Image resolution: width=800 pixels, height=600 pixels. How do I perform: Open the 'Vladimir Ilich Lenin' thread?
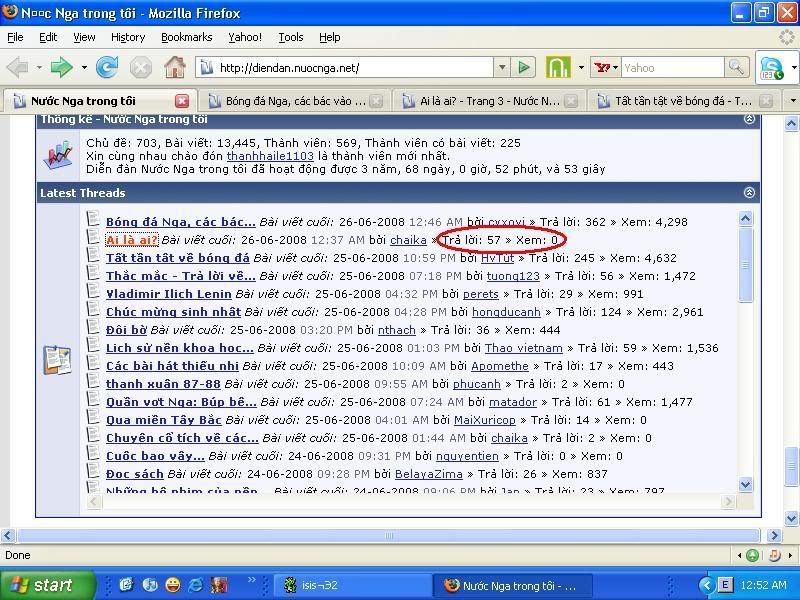(168, 294)
